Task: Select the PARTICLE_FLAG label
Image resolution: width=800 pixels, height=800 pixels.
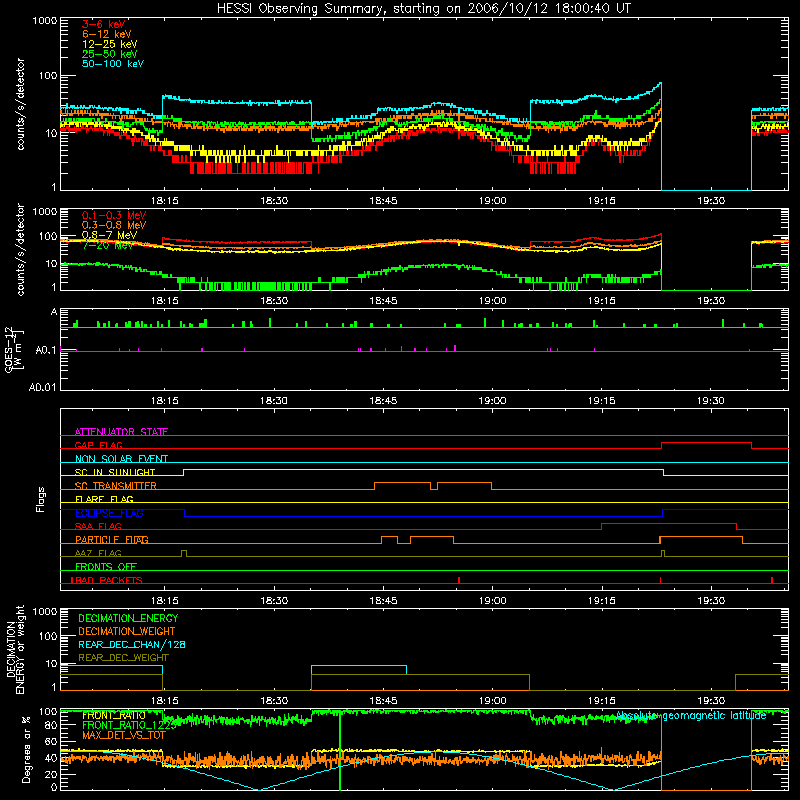Action: coord(112,540)
